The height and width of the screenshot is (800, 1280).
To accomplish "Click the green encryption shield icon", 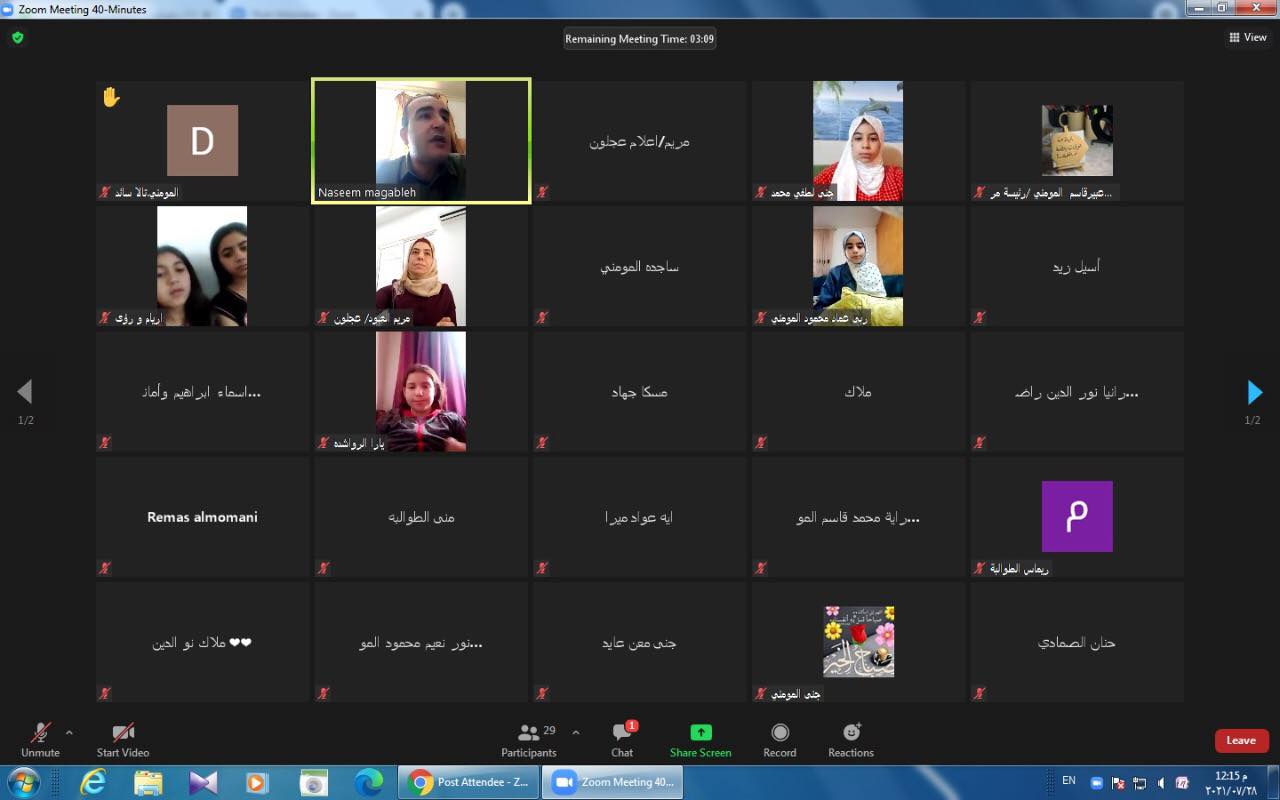I will tap(17, 38).
